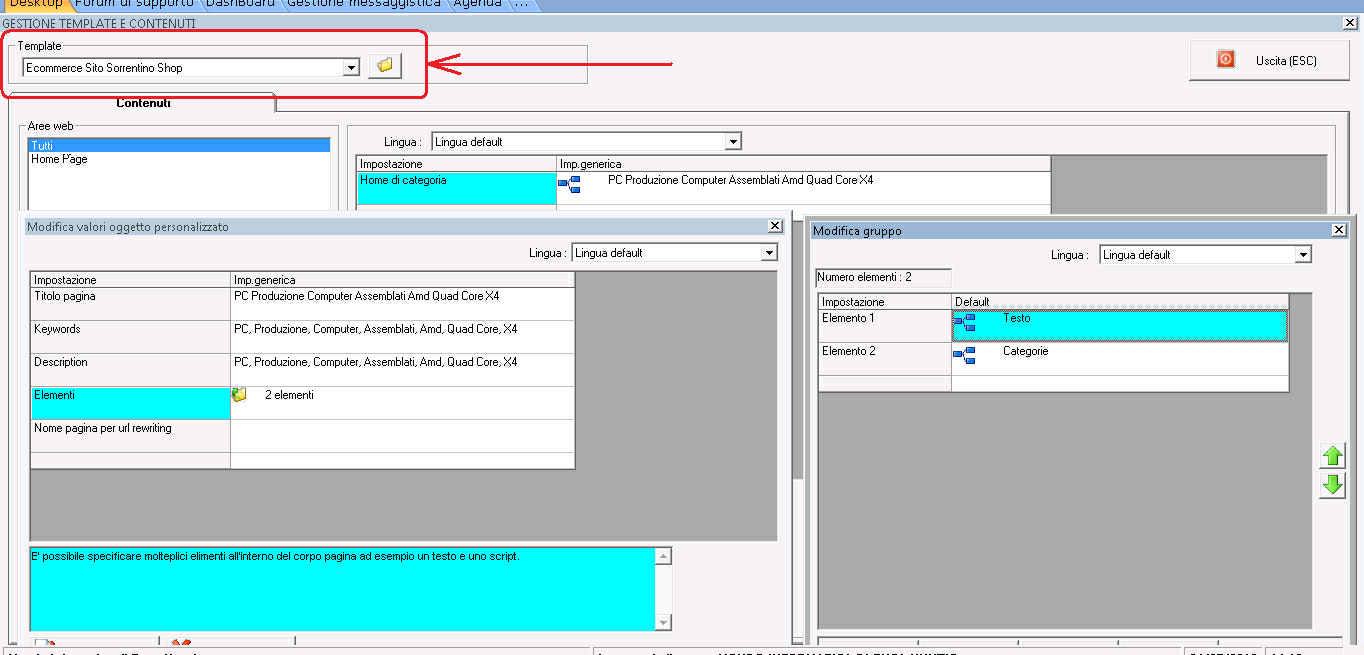Click Default column header in Modifica gruppo
Screen dimensions: 1364x655
[x=1120, y=301]
